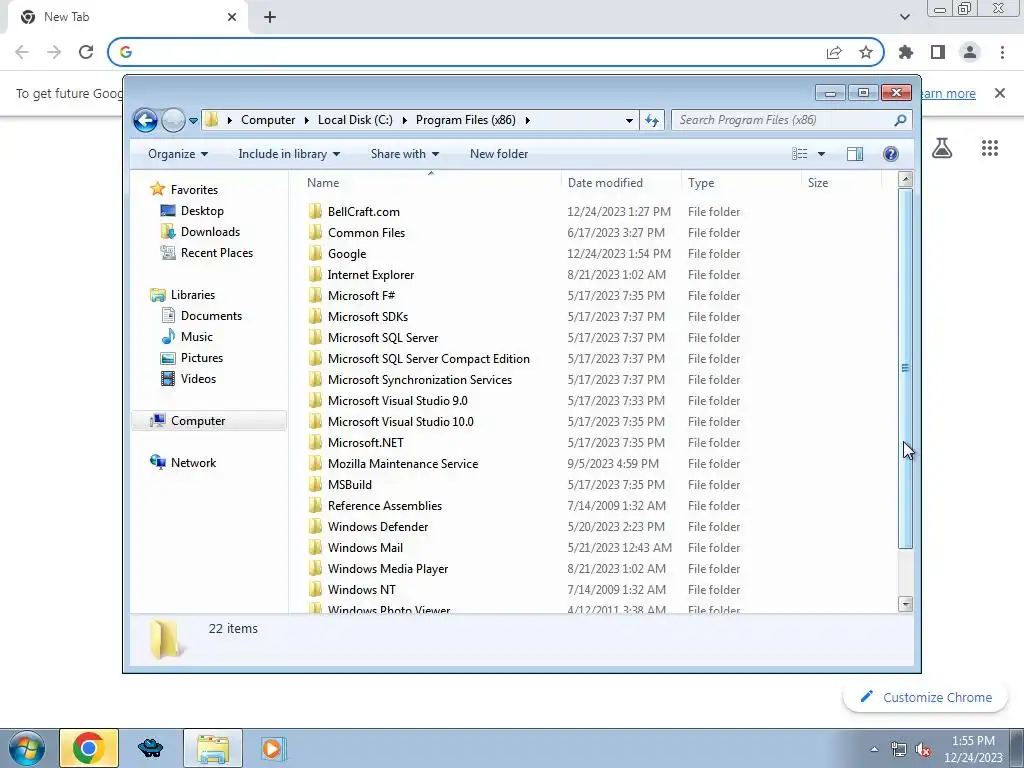Click the Change your view icon
Viewport: 1024px width, 768px height.
click(799, 154)
